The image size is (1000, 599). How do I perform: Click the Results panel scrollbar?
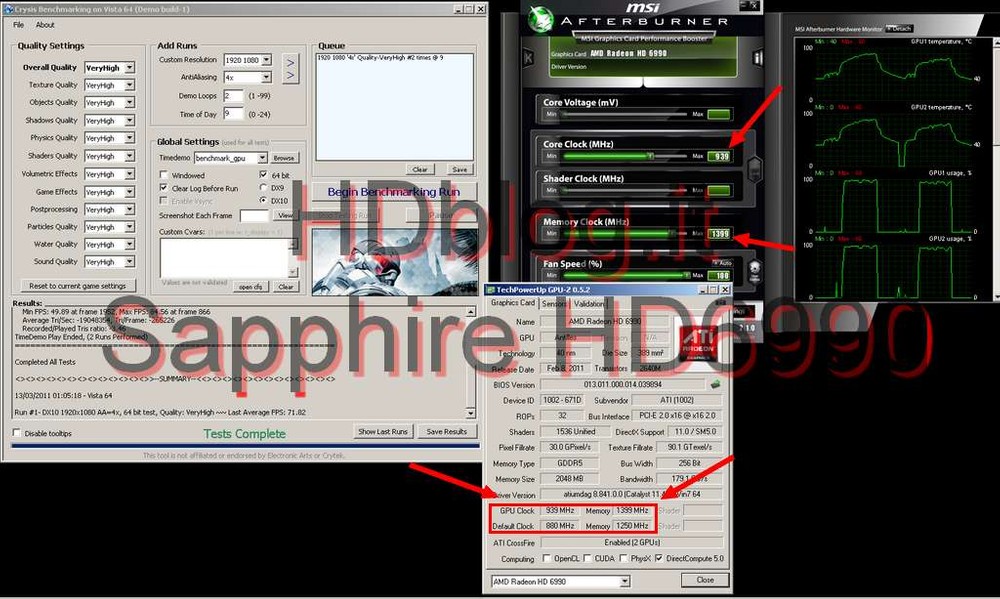click(471, 362)
